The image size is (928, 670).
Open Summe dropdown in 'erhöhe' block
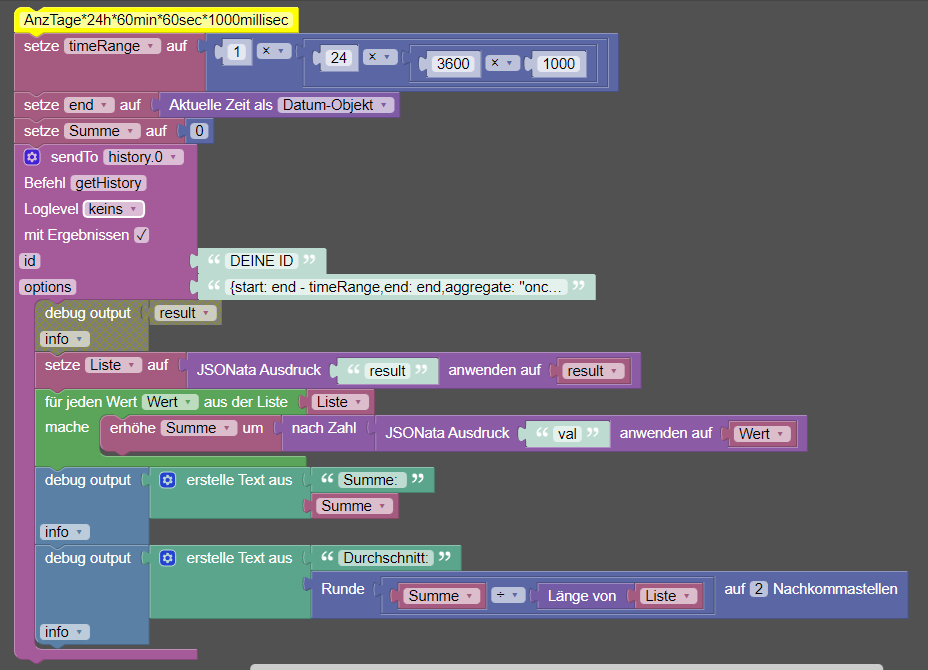199,428
